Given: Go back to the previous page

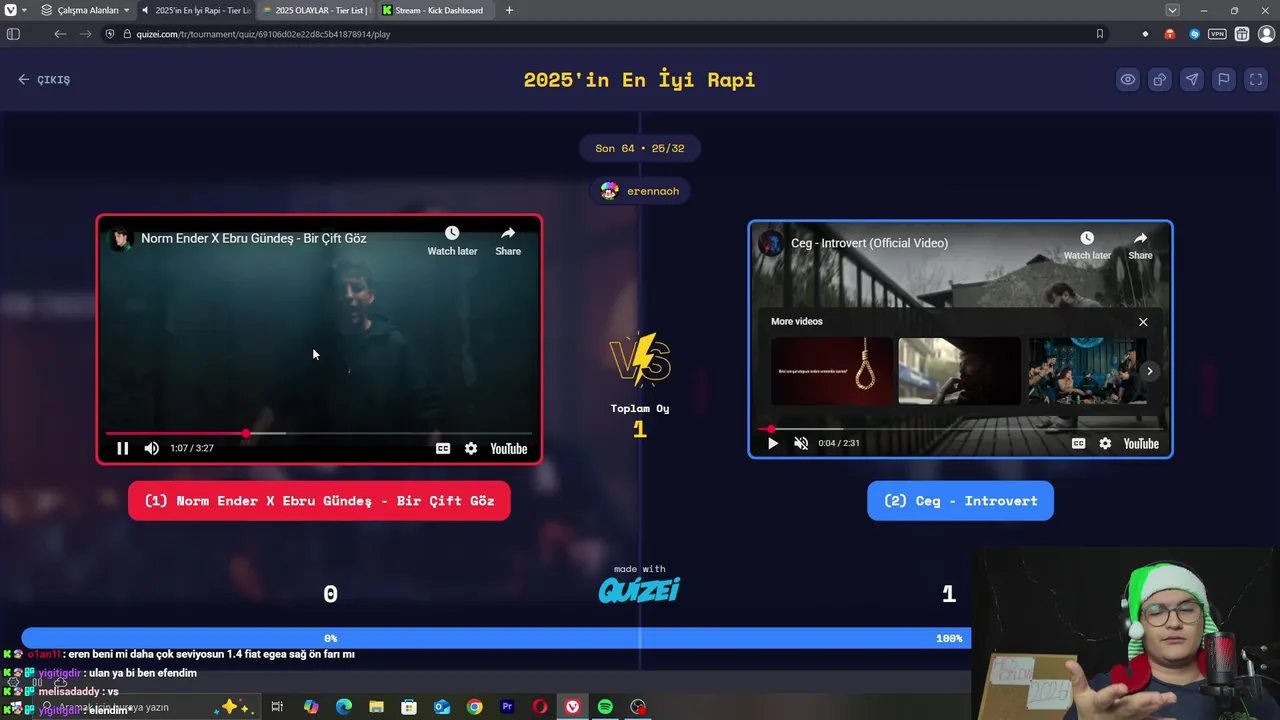Looking at the screenshot, I should click(60, 34).
